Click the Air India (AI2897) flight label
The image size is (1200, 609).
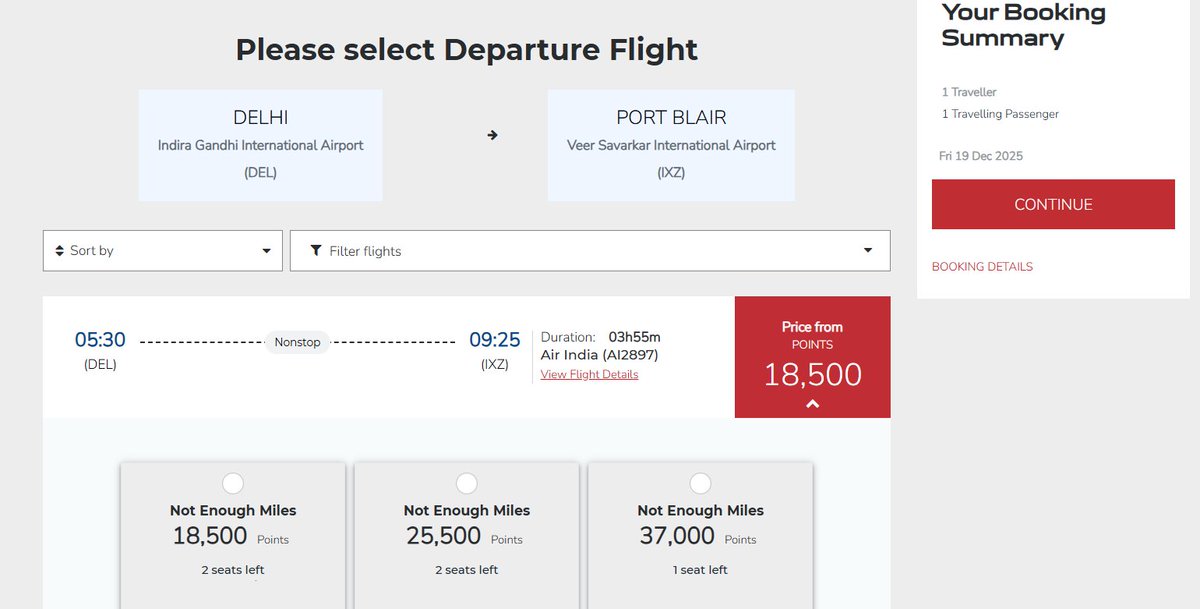(599, 355)
